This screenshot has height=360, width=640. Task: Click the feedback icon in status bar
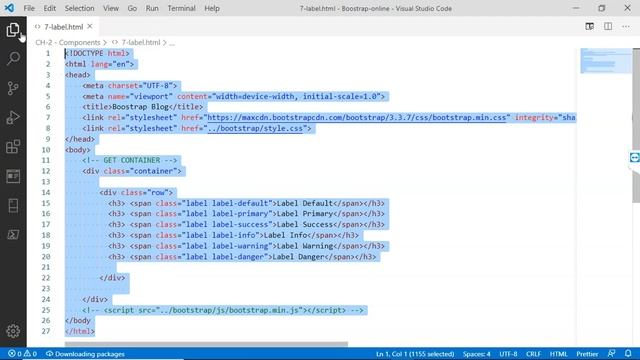(x=611, y=353)
